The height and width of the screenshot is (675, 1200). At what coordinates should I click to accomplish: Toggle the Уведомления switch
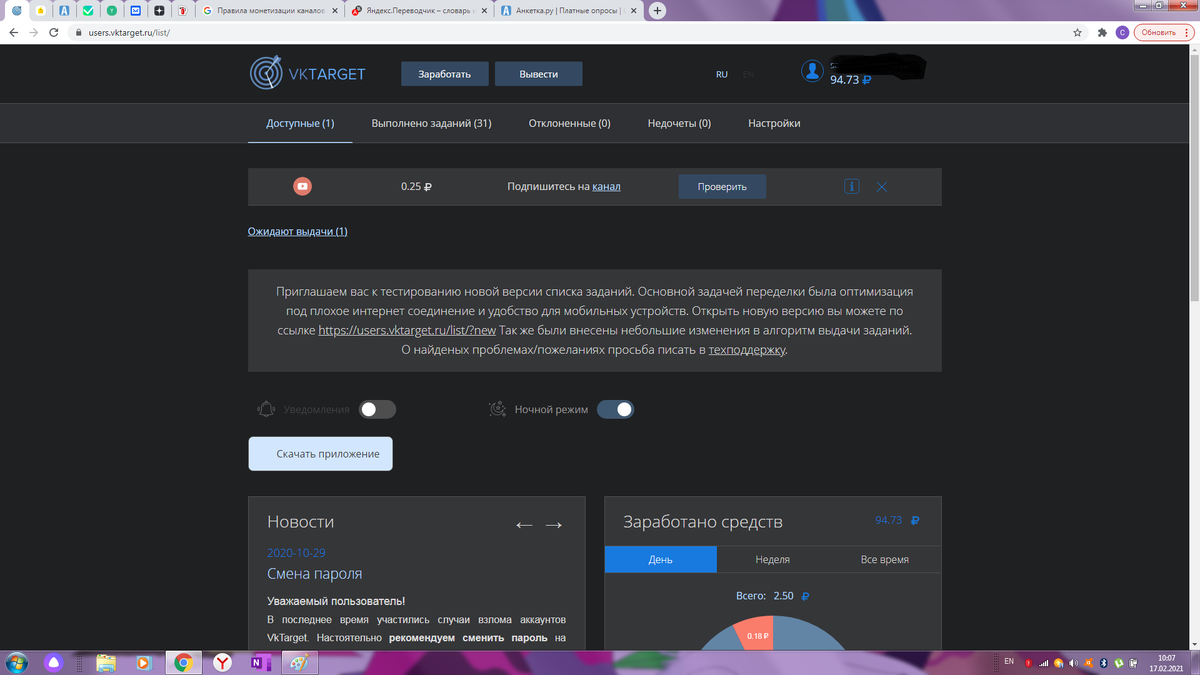(x=378, y=409)
